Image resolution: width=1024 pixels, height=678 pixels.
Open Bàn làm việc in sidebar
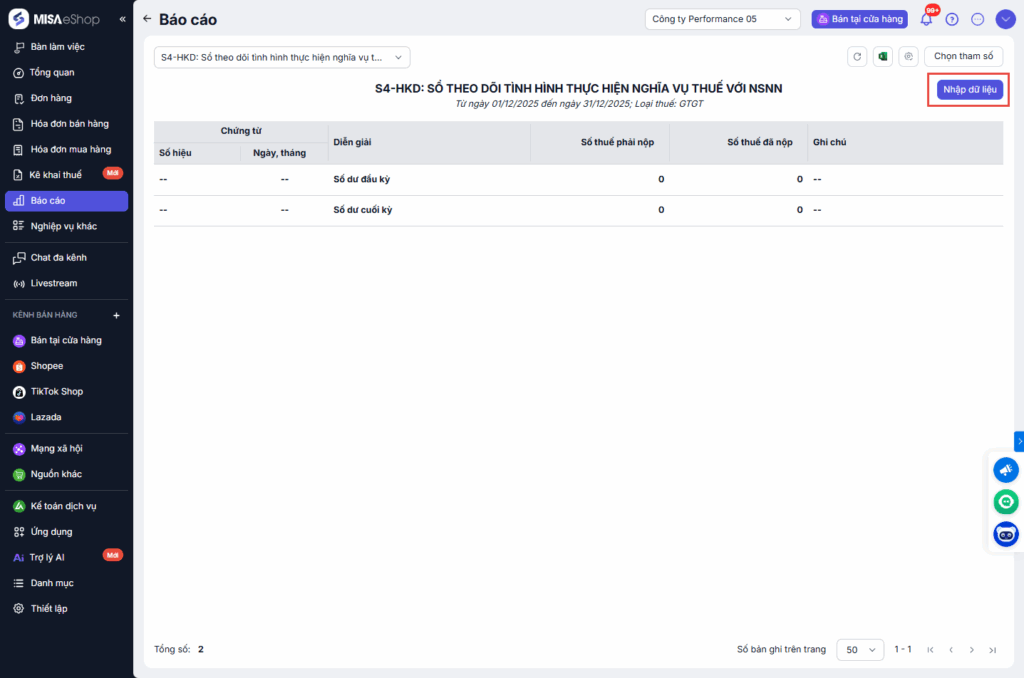[66, 47]
